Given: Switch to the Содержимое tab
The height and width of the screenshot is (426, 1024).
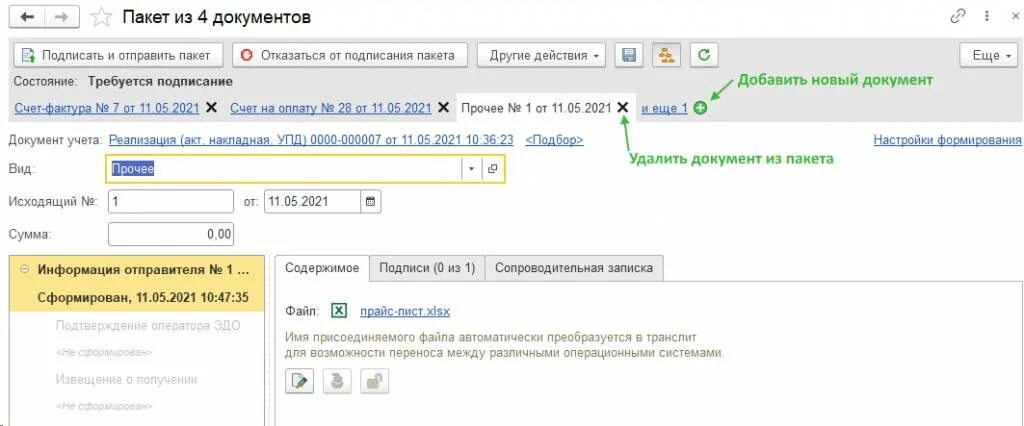Looking at the screenshot, I should [322, 268].
